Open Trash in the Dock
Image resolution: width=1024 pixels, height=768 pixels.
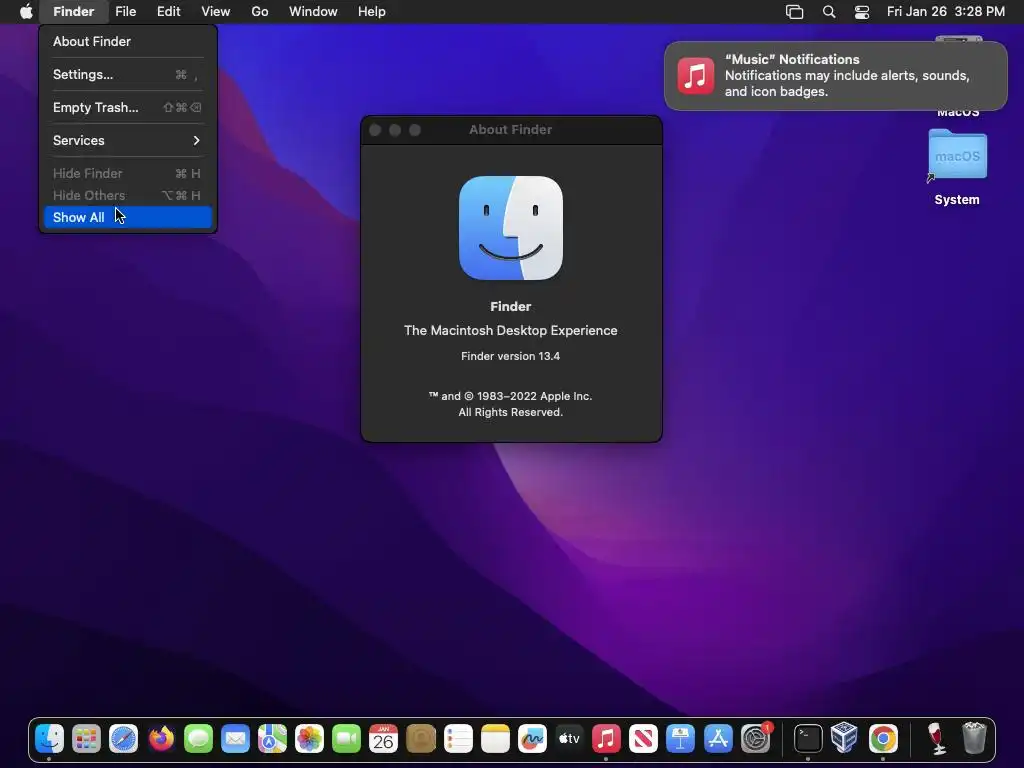click(x=974, y=739)
